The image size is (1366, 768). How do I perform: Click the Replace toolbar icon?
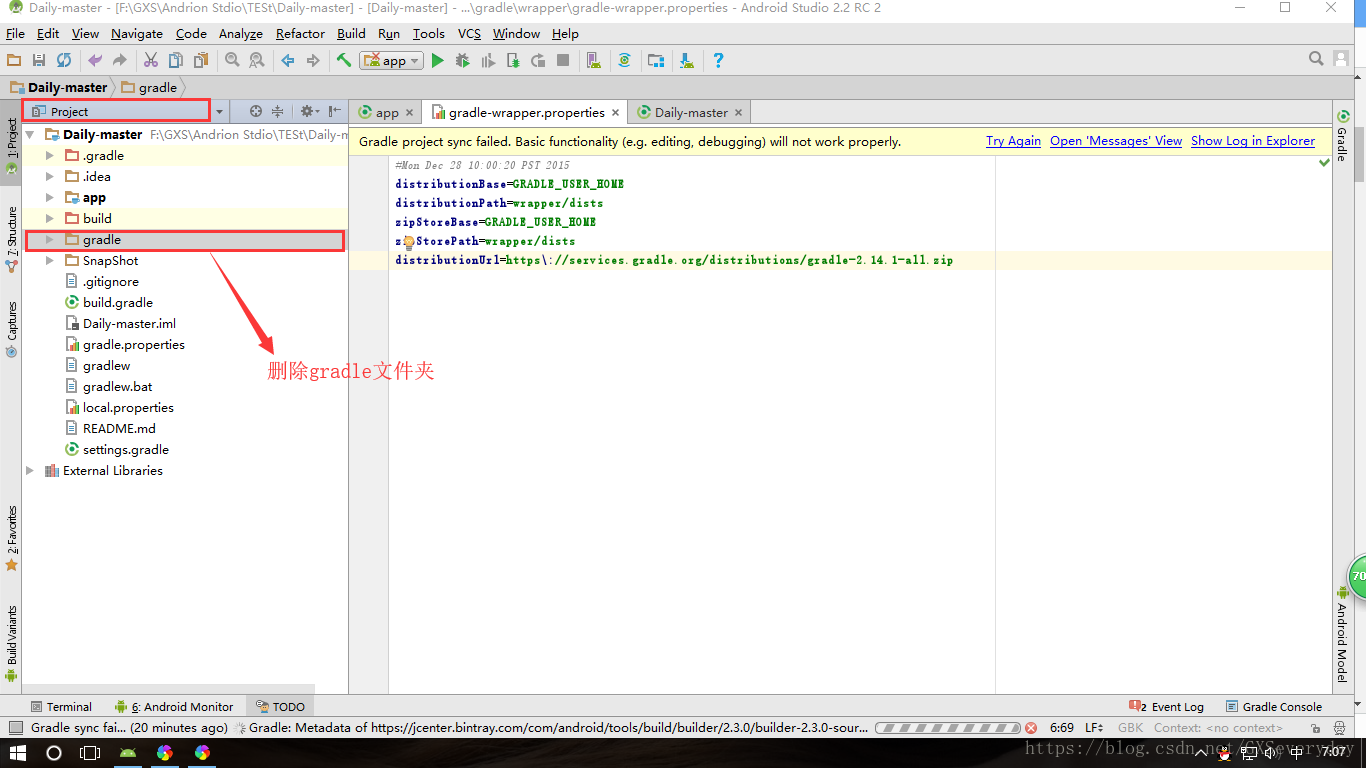click(257, 61)
